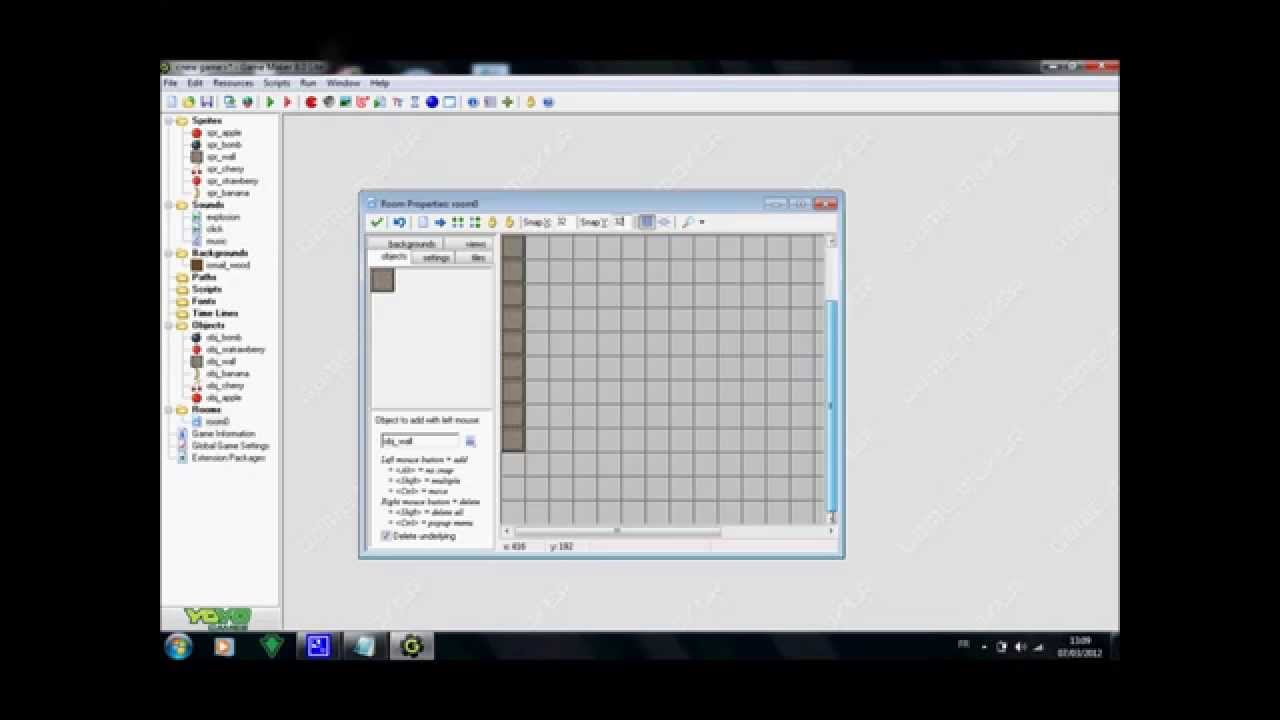Click the Snap Y value field
Viewport: 1280px width, 720px height.
pos(620,222)
